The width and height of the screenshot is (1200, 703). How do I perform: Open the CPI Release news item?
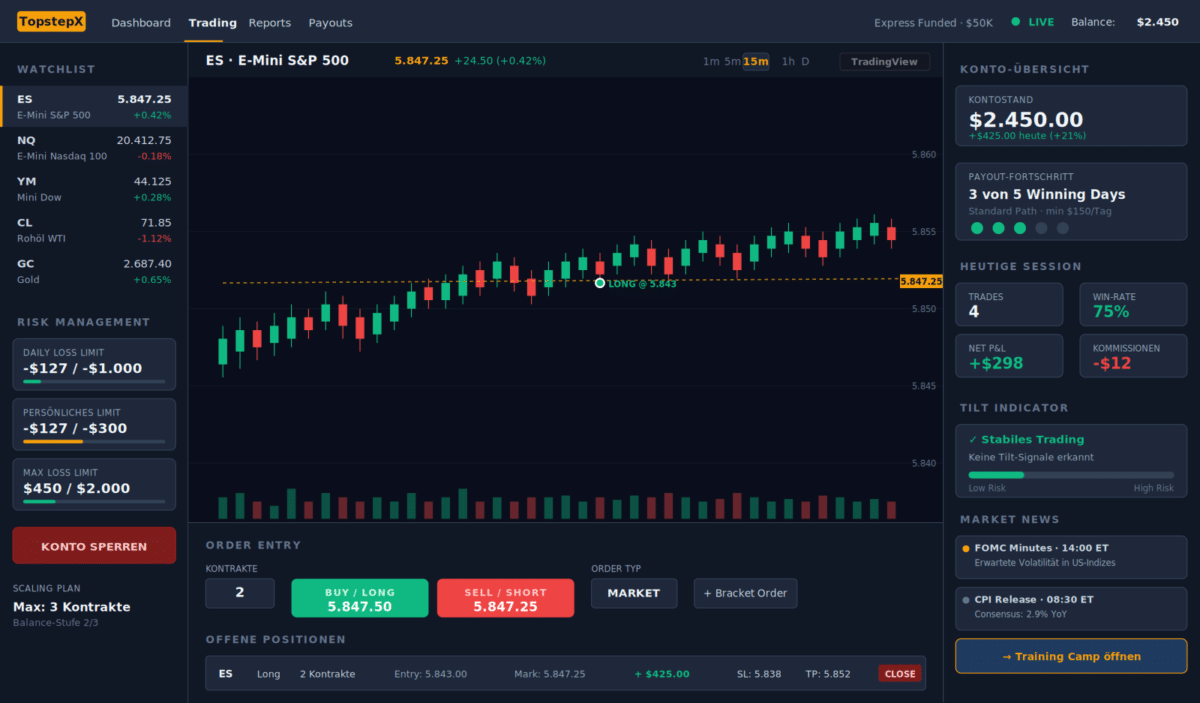pyautogui.click(x=1071, y=609)
